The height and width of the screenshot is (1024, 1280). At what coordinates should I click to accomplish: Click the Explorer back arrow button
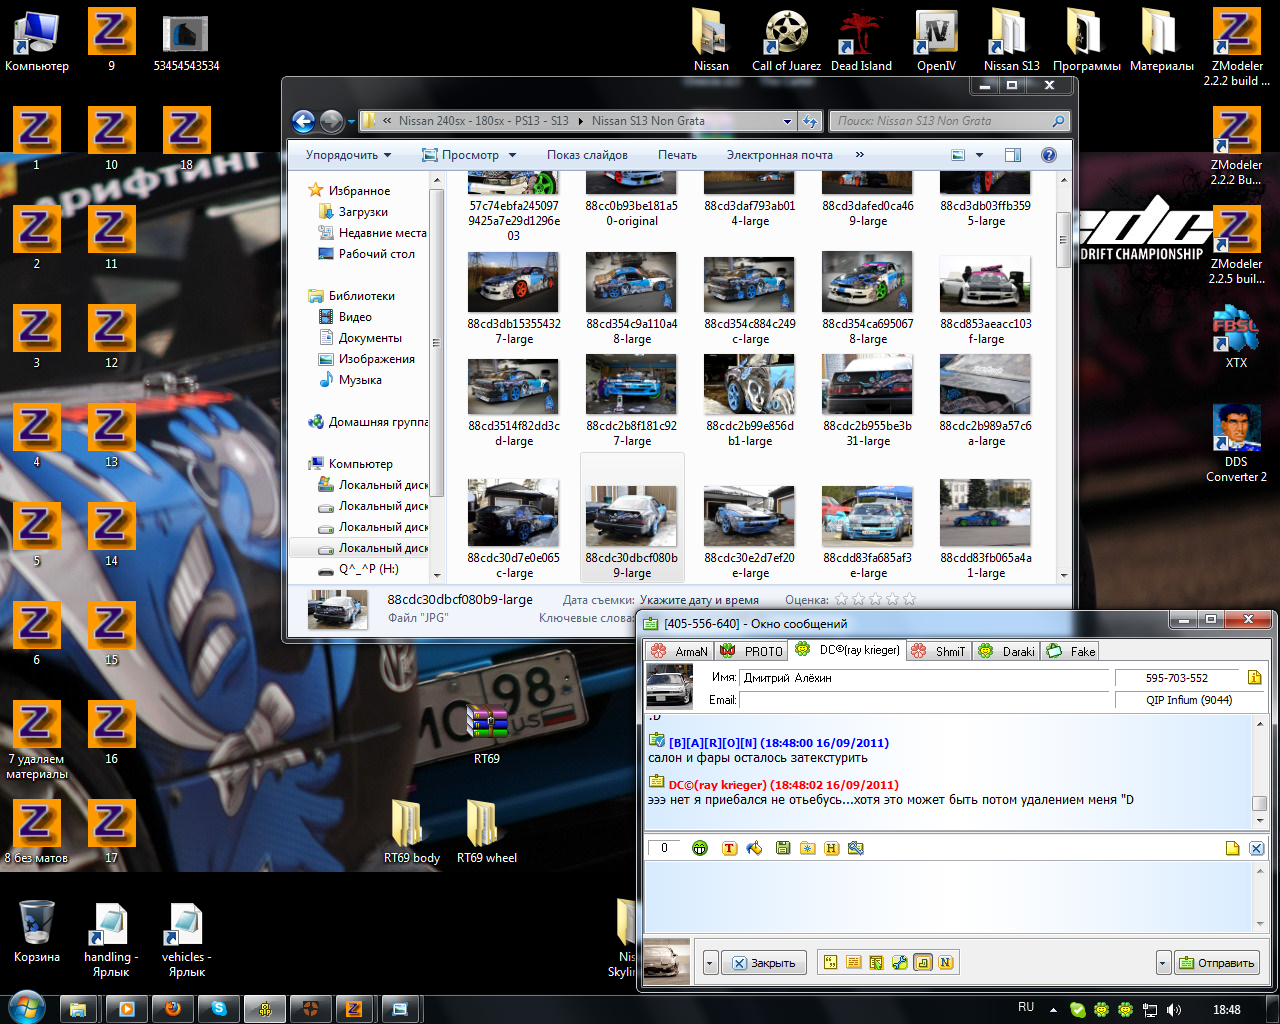[303, 121]
